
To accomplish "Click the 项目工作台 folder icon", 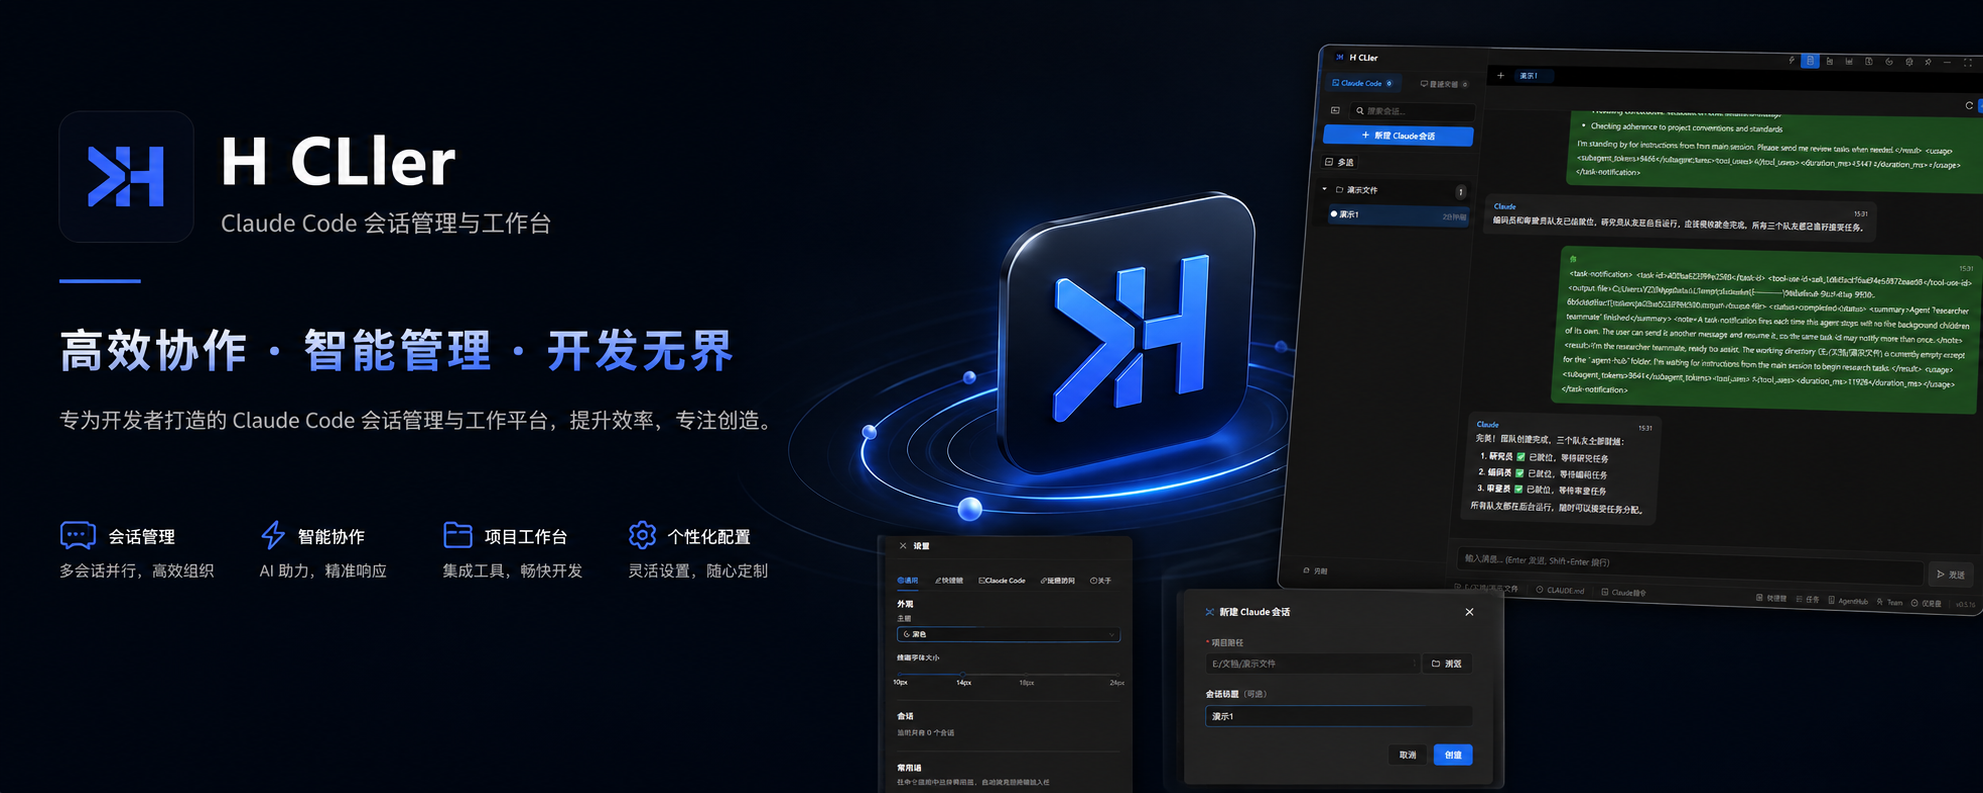I will (x=457, y=535).
